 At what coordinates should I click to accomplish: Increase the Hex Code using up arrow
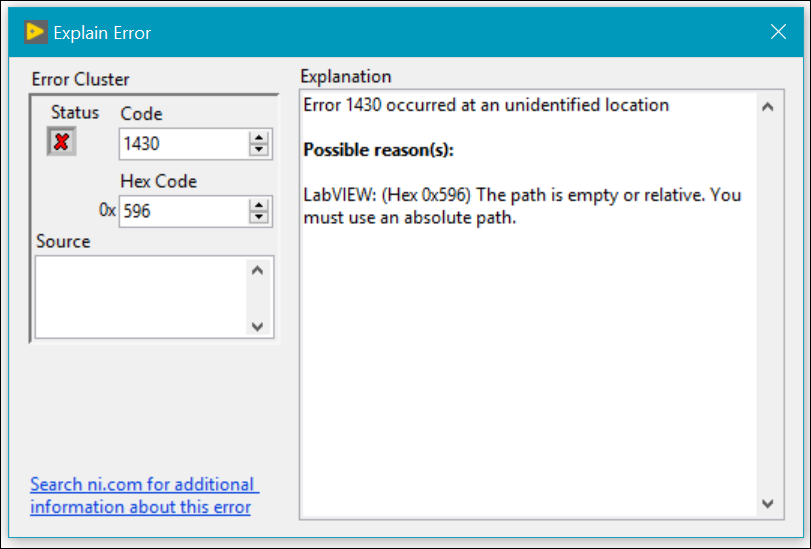click(259, 206)
